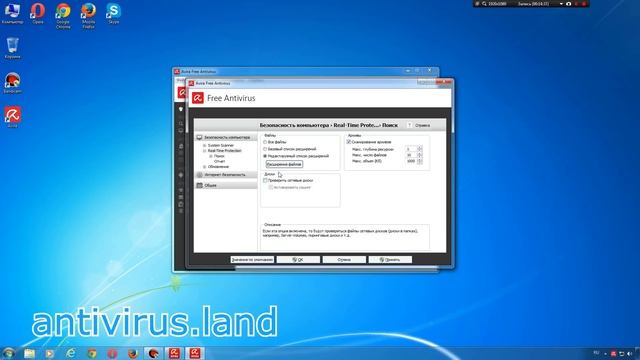The image size is (640, 360).
Task: Open the Avira desktop shortcut
Action: click(x=12, y=117)
